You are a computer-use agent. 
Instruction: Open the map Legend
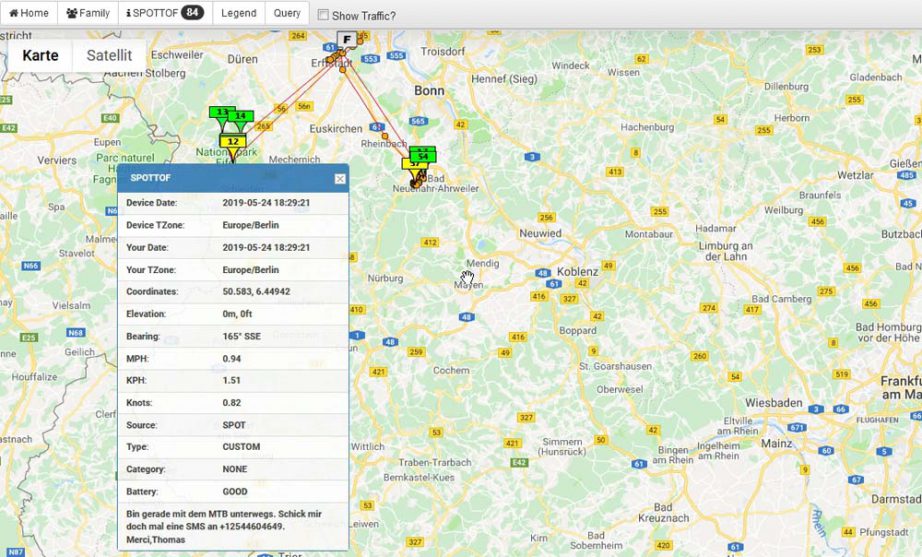tap(238, 14)
